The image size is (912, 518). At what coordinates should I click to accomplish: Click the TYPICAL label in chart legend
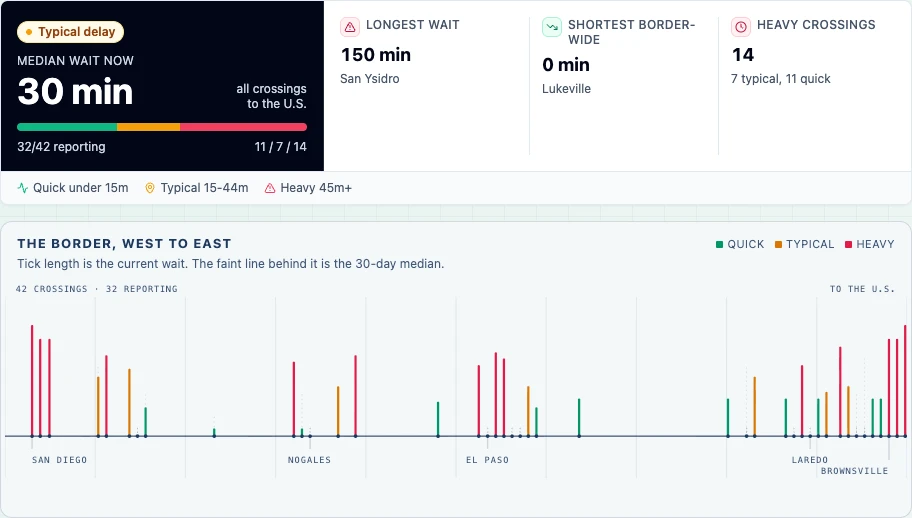[810, 244]
